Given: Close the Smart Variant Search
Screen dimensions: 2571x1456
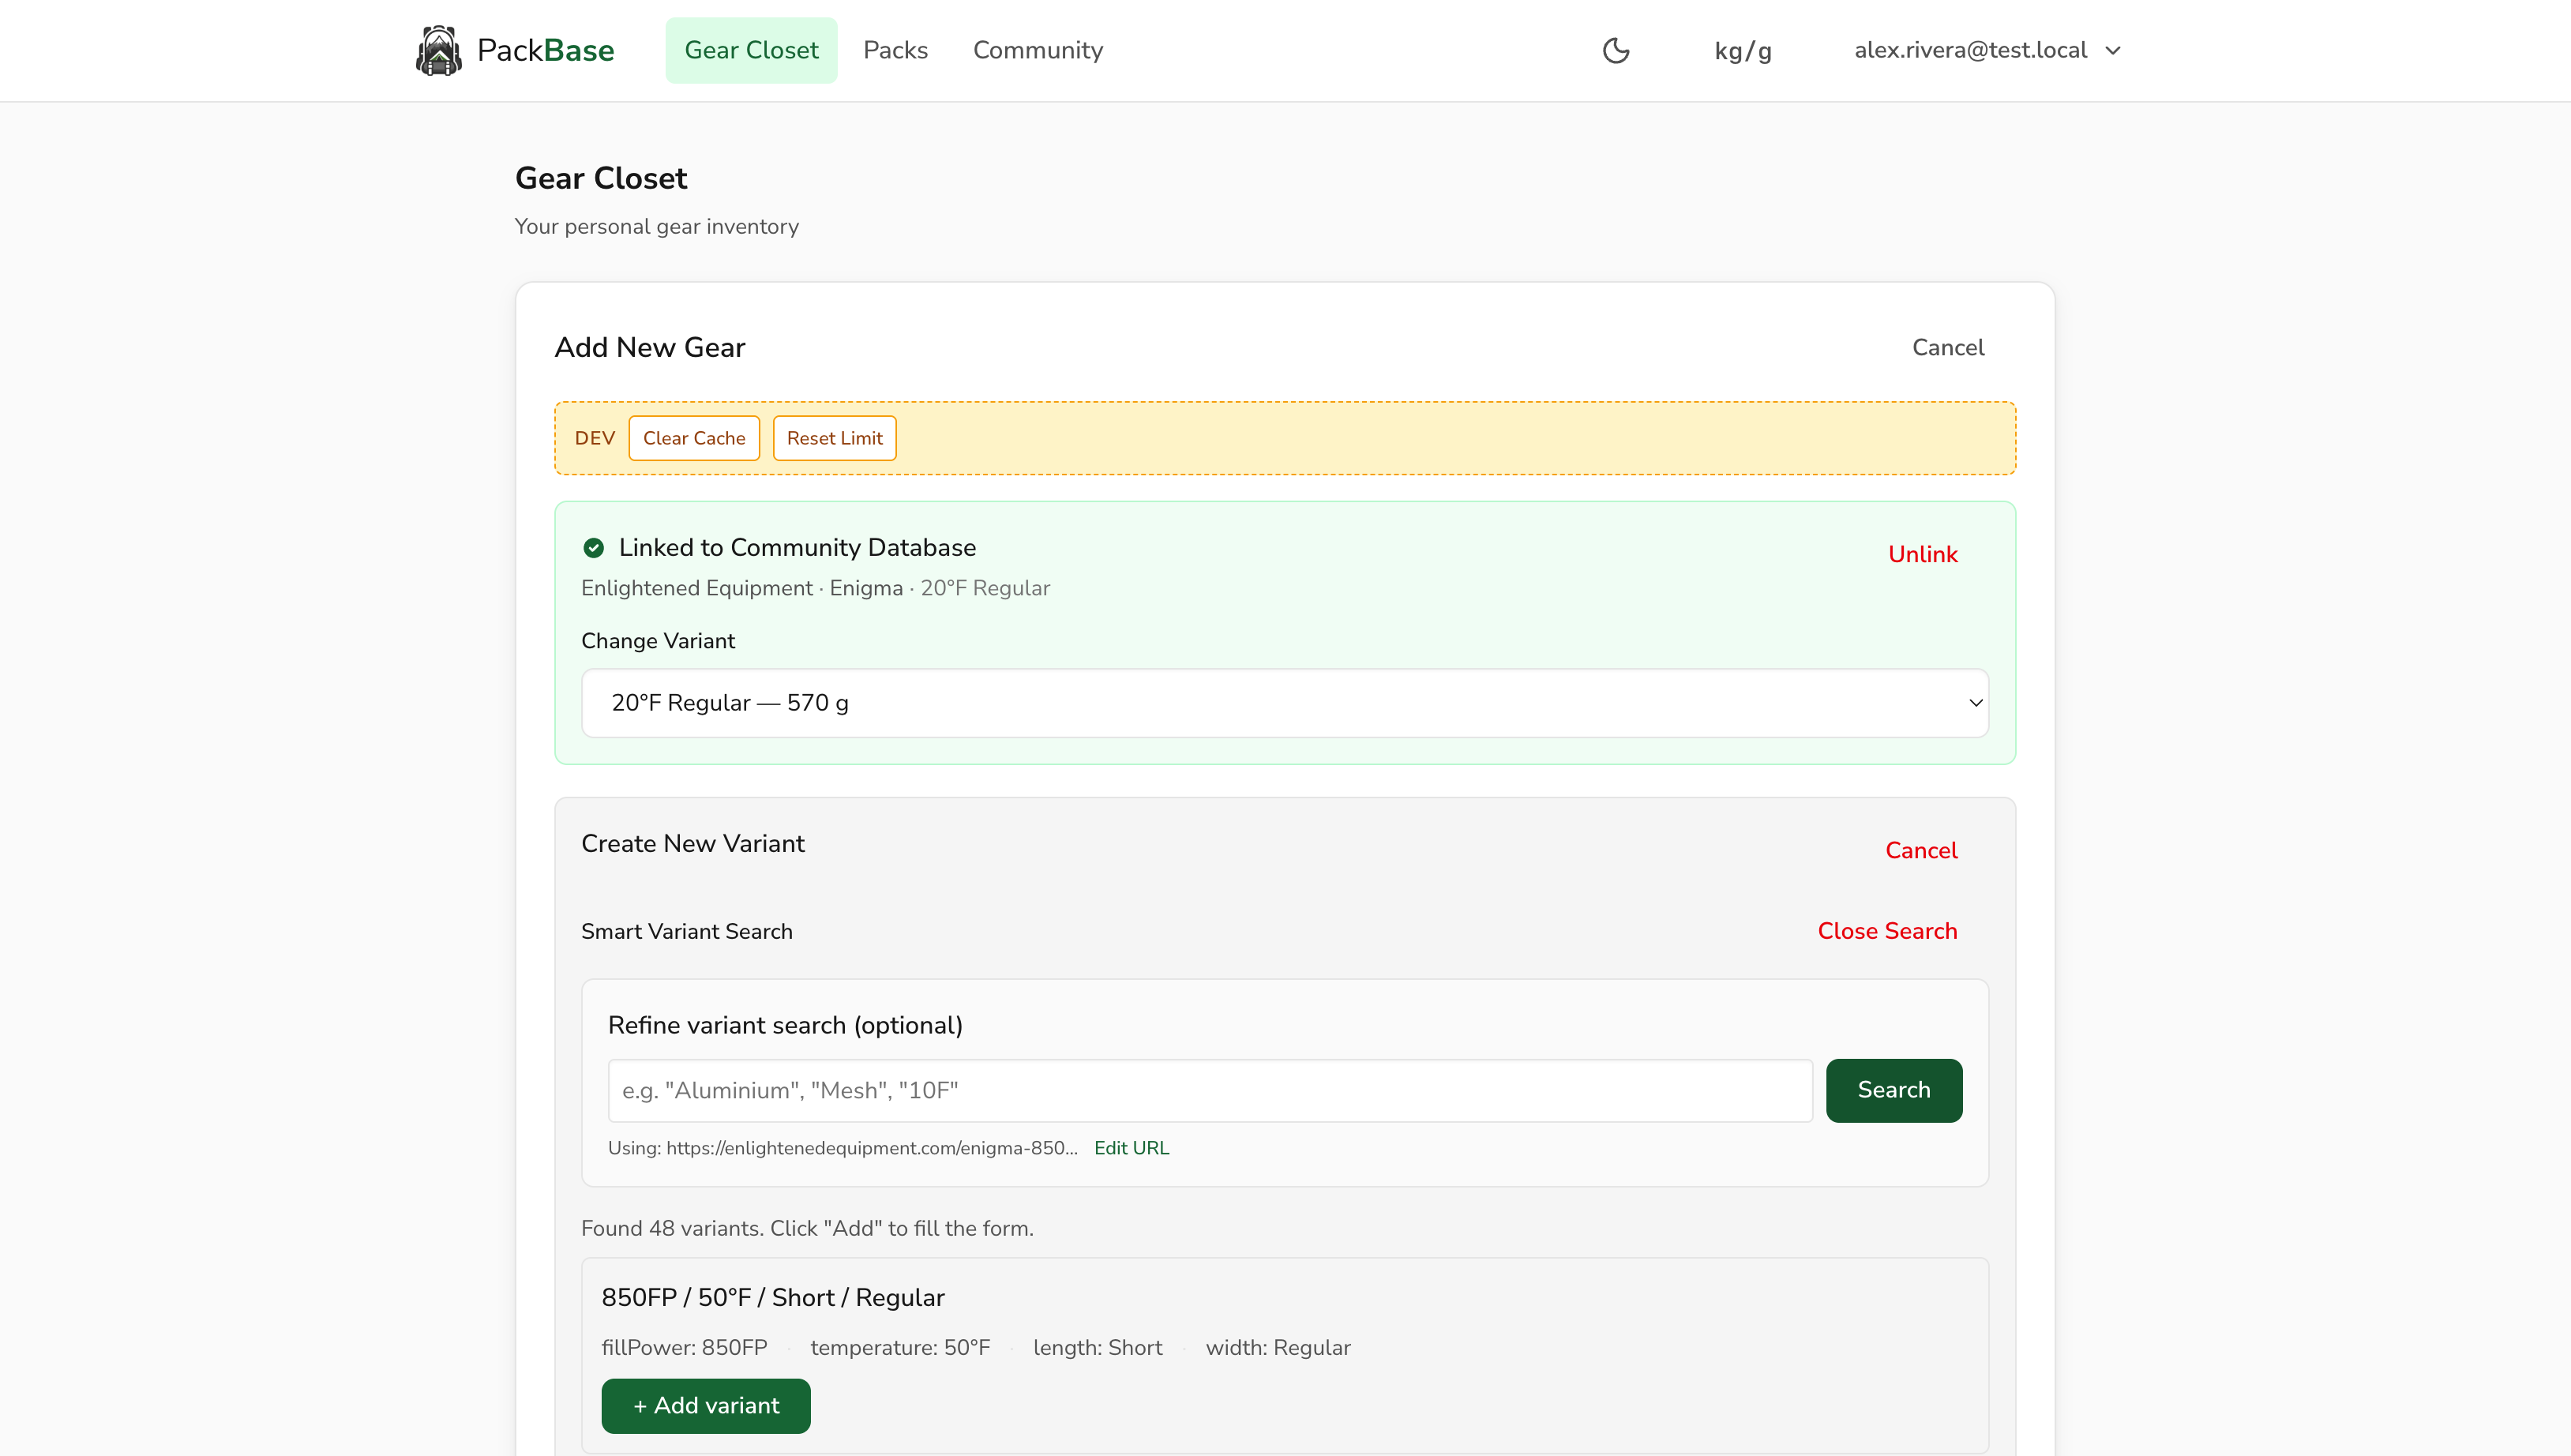Looking at the screenshot, I should [1887, 930].
